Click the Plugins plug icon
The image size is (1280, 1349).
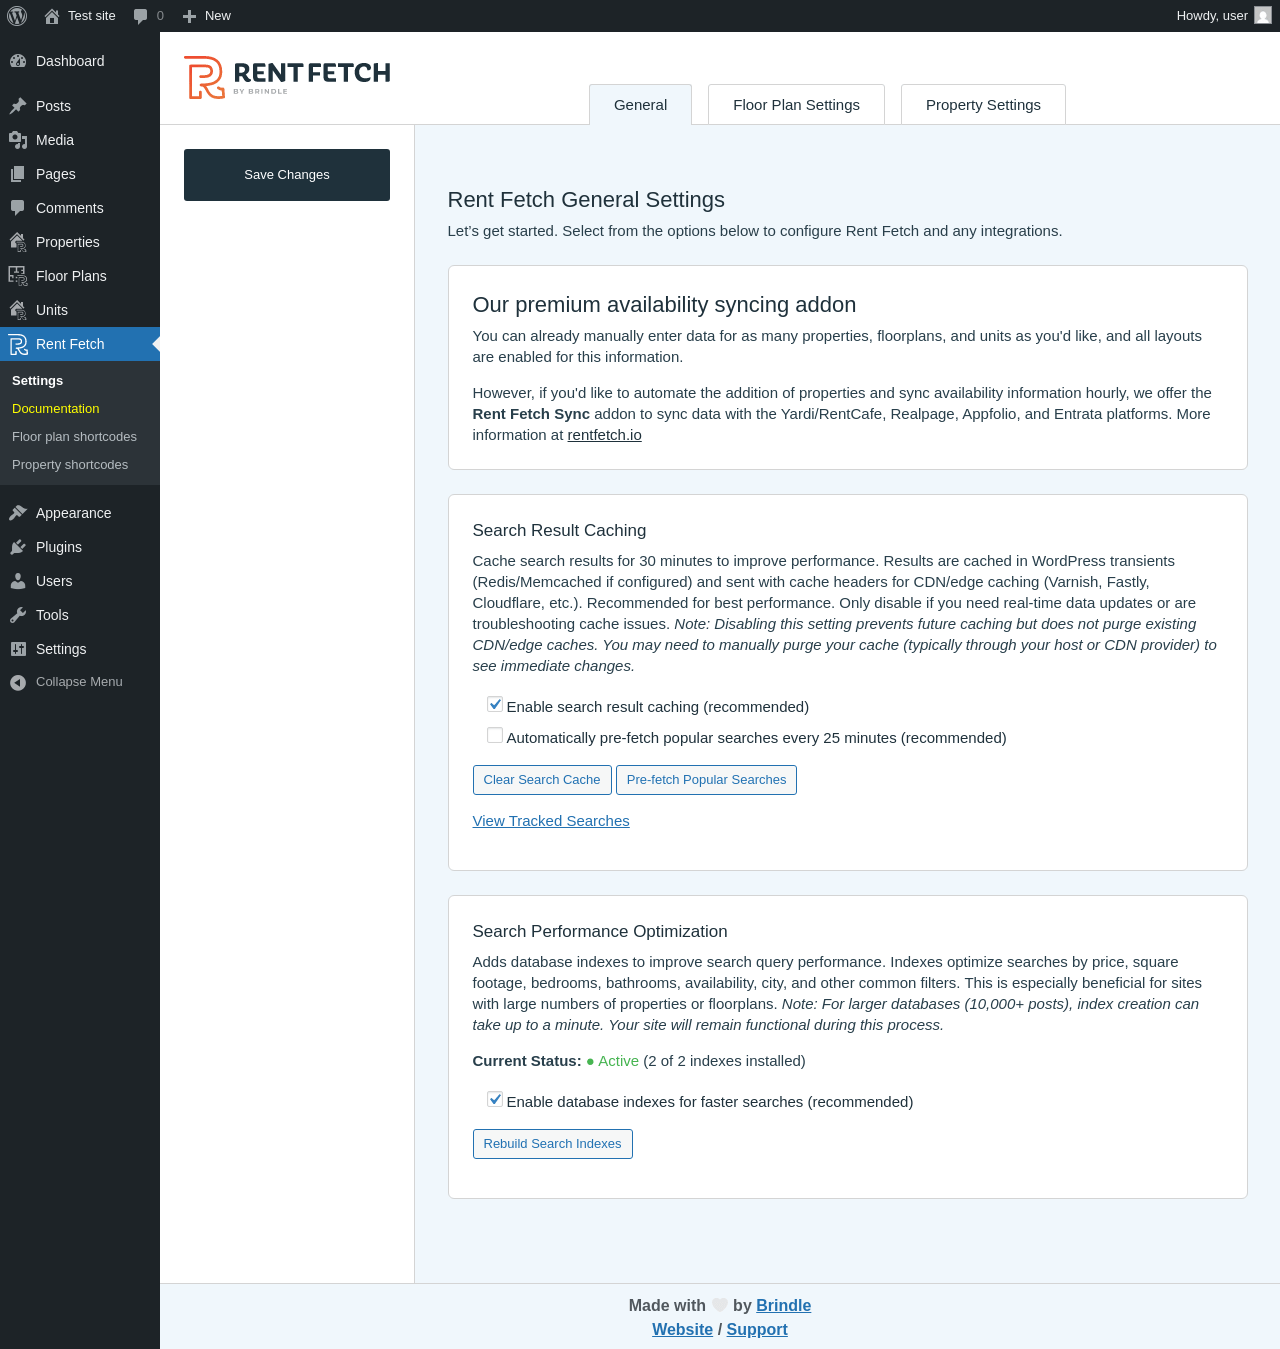18,547
